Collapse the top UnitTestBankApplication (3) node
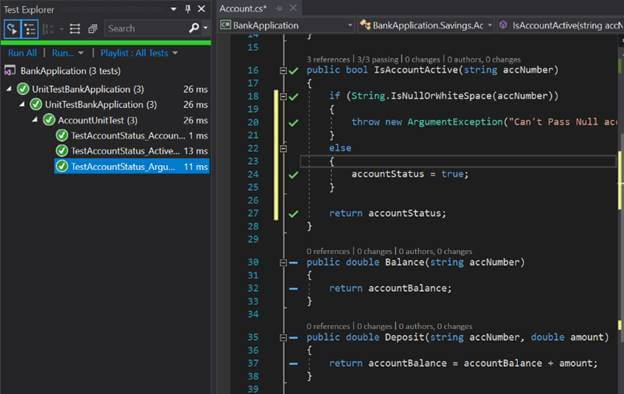Viewport: 624px width, 394px height. point(9,89)
